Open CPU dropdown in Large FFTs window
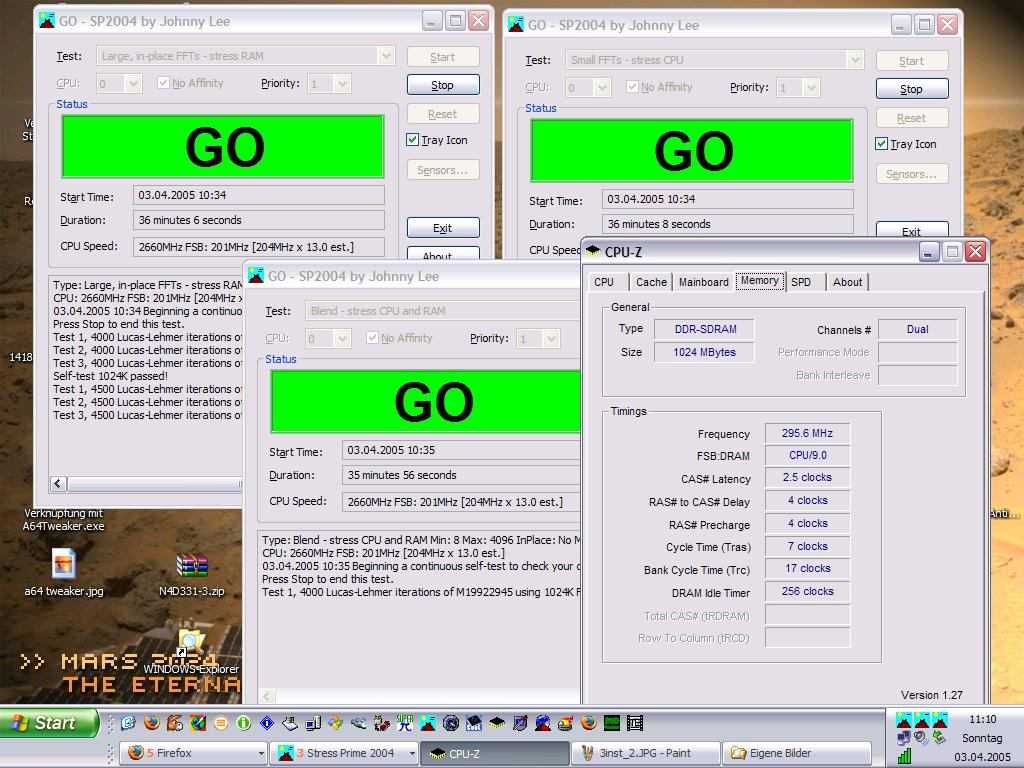Viewport: 1024px width, 768px height. click(x=133, y=83)
